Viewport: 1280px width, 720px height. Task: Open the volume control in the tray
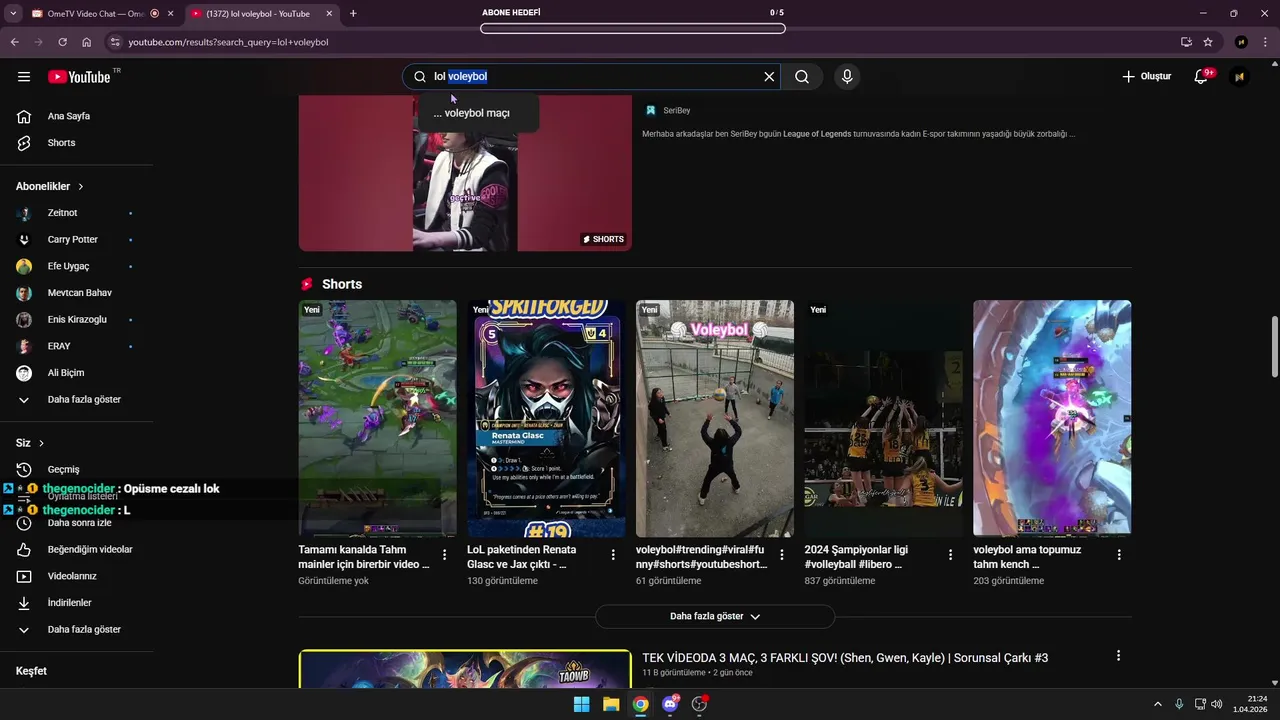(1217, 704)
